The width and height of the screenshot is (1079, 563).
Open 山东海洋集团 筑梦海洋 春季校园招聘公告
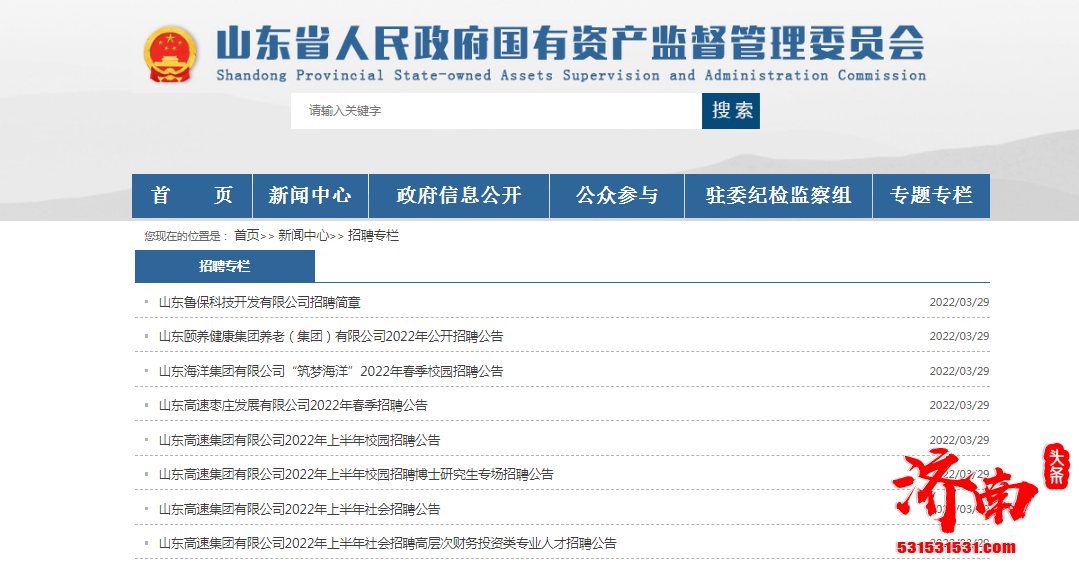[331, 371]
